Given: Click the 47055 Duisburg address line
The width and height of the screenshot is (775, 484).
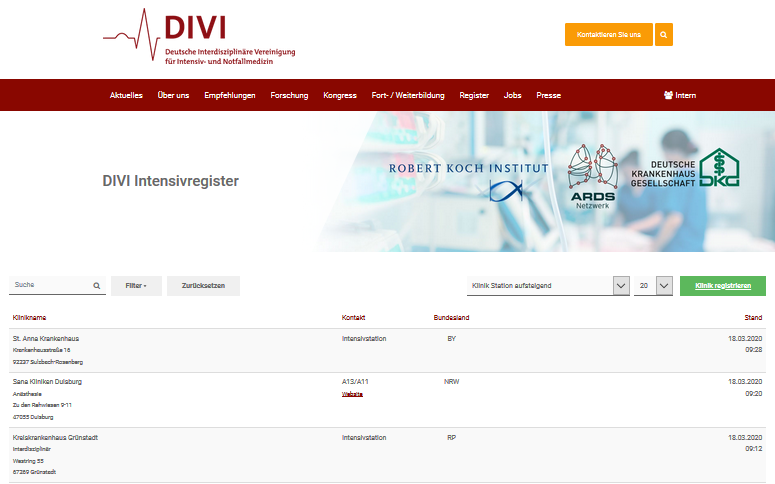Looking at the screenshot, I should pos(33,417).
